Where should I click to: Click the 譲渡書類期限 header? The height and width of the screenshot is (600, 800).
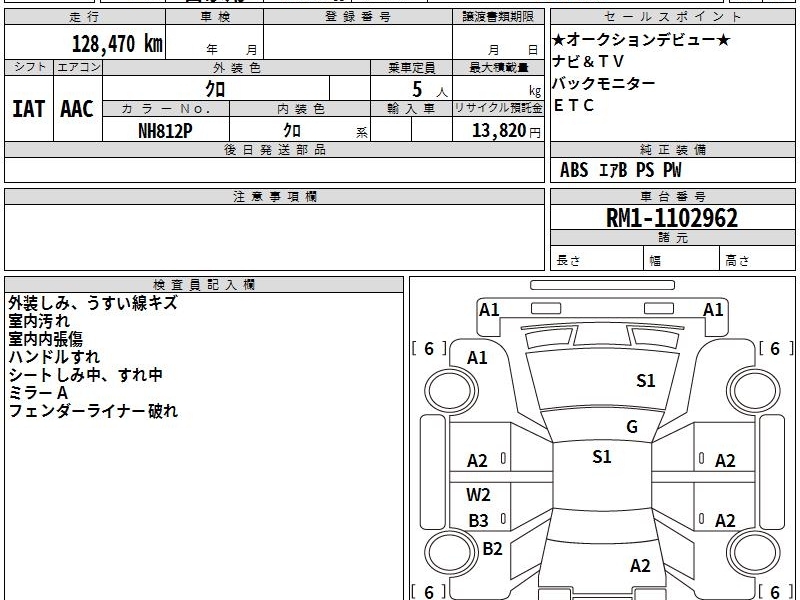click(498, 17)
